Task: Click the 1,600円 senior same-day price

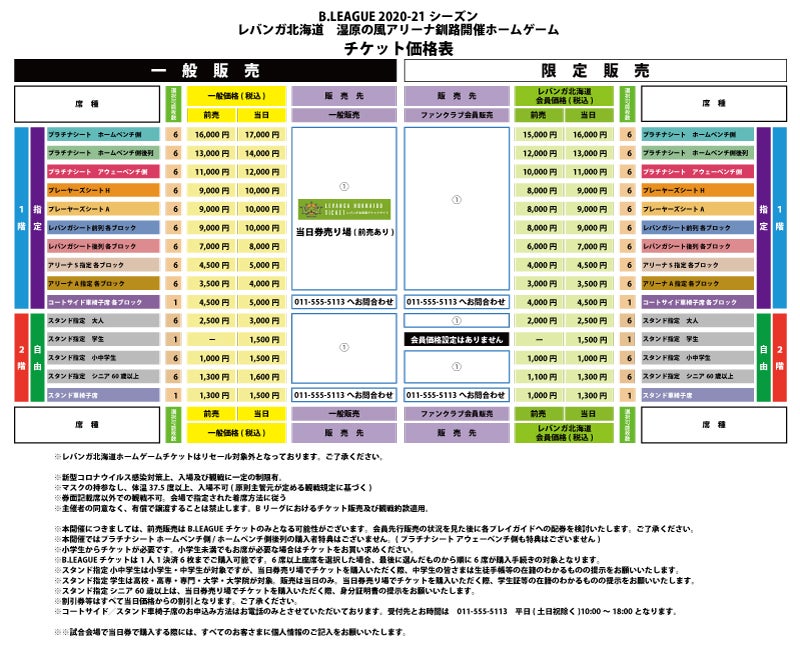Action: pos(262,376)
